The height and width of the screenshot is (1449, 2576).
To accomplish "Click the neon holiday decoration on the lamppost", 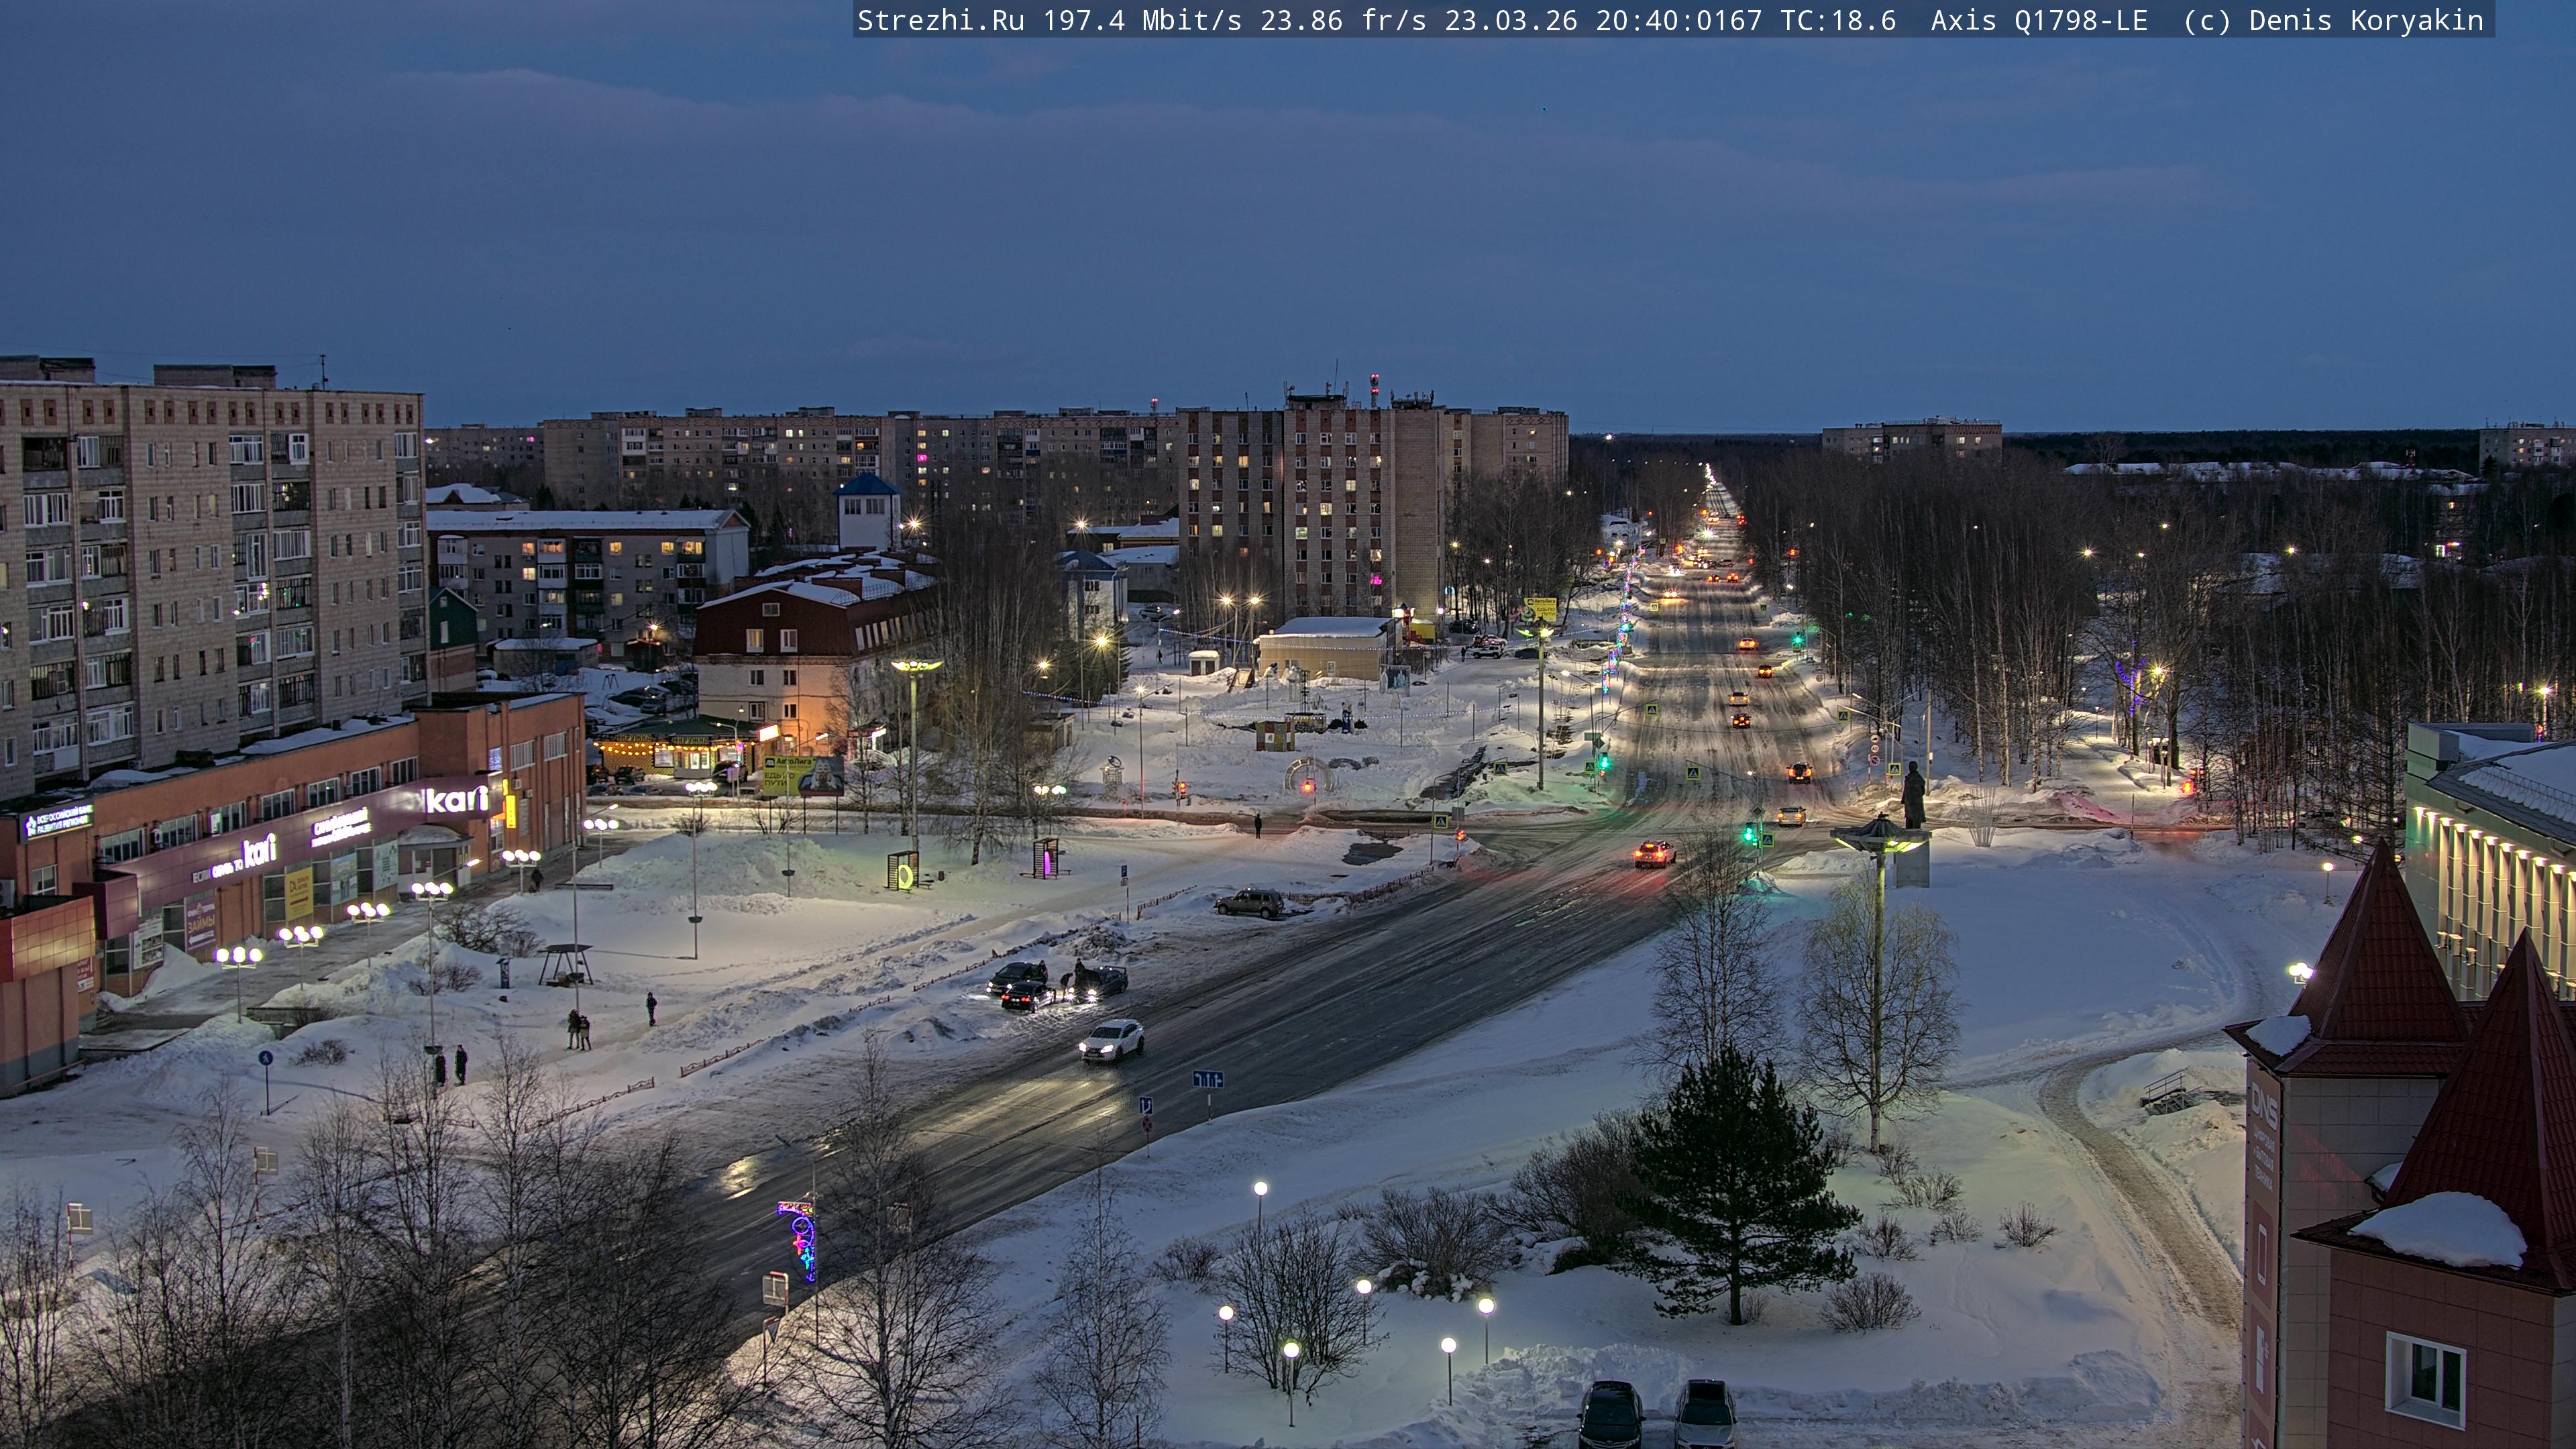I will click(802, 1241).
